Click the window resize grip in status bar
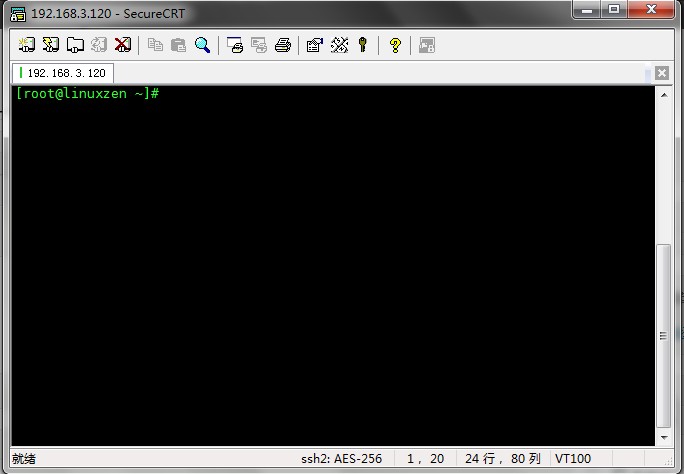This screenshot has width=684, height=474. [x=669, y=460]
